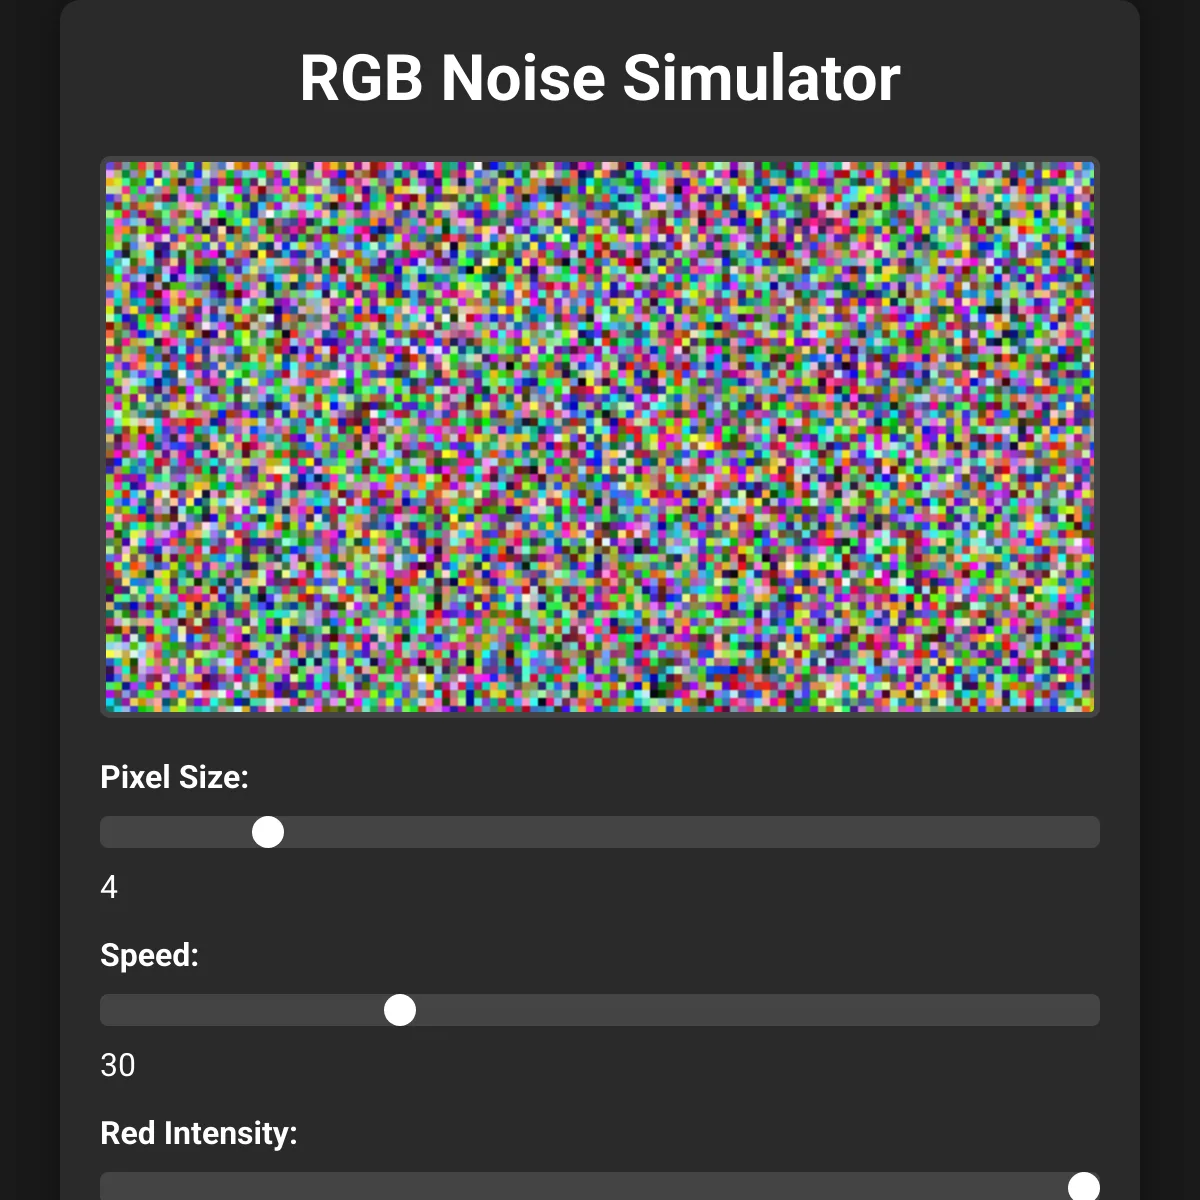
Task: Click the "Red Intensity:" label
Action: click(199, 1133)
